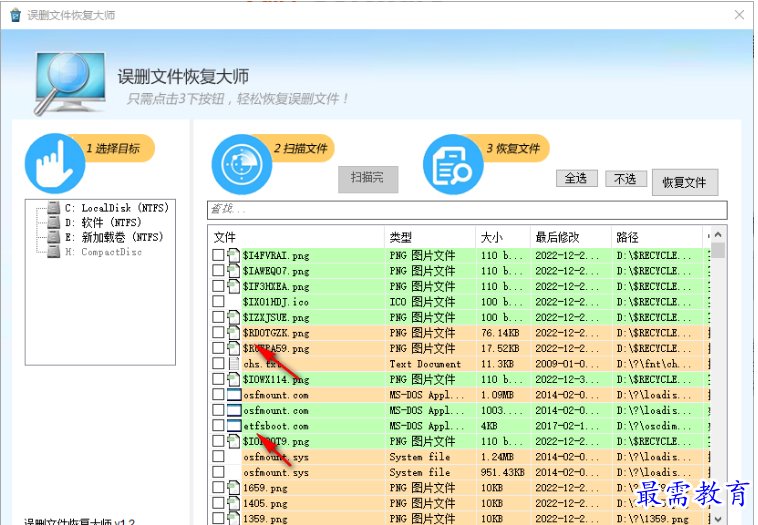758x525 pixels.
Task: Click the radar scan files icon
Action: coord(242,164)
